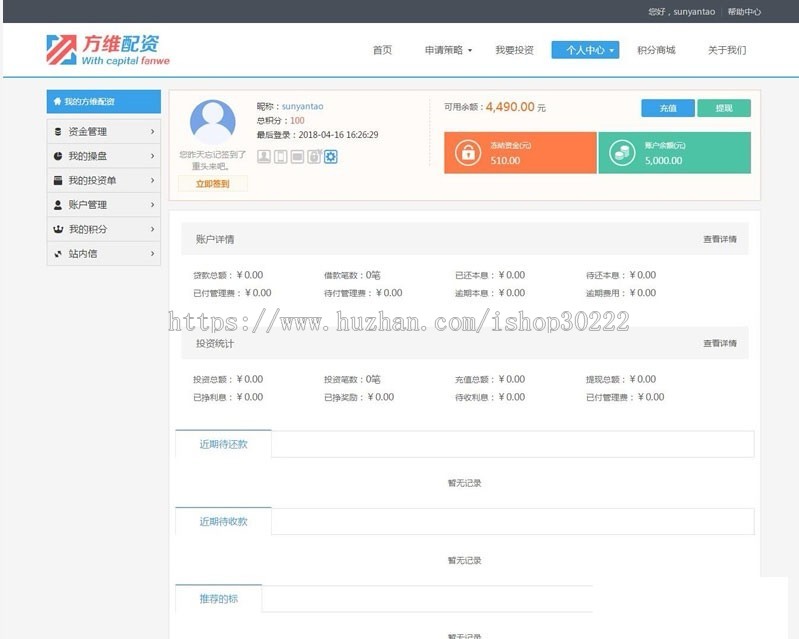Select the 近期待收款 tab
The width and height of the screenshot is (799, 639).
click(223, 521)
